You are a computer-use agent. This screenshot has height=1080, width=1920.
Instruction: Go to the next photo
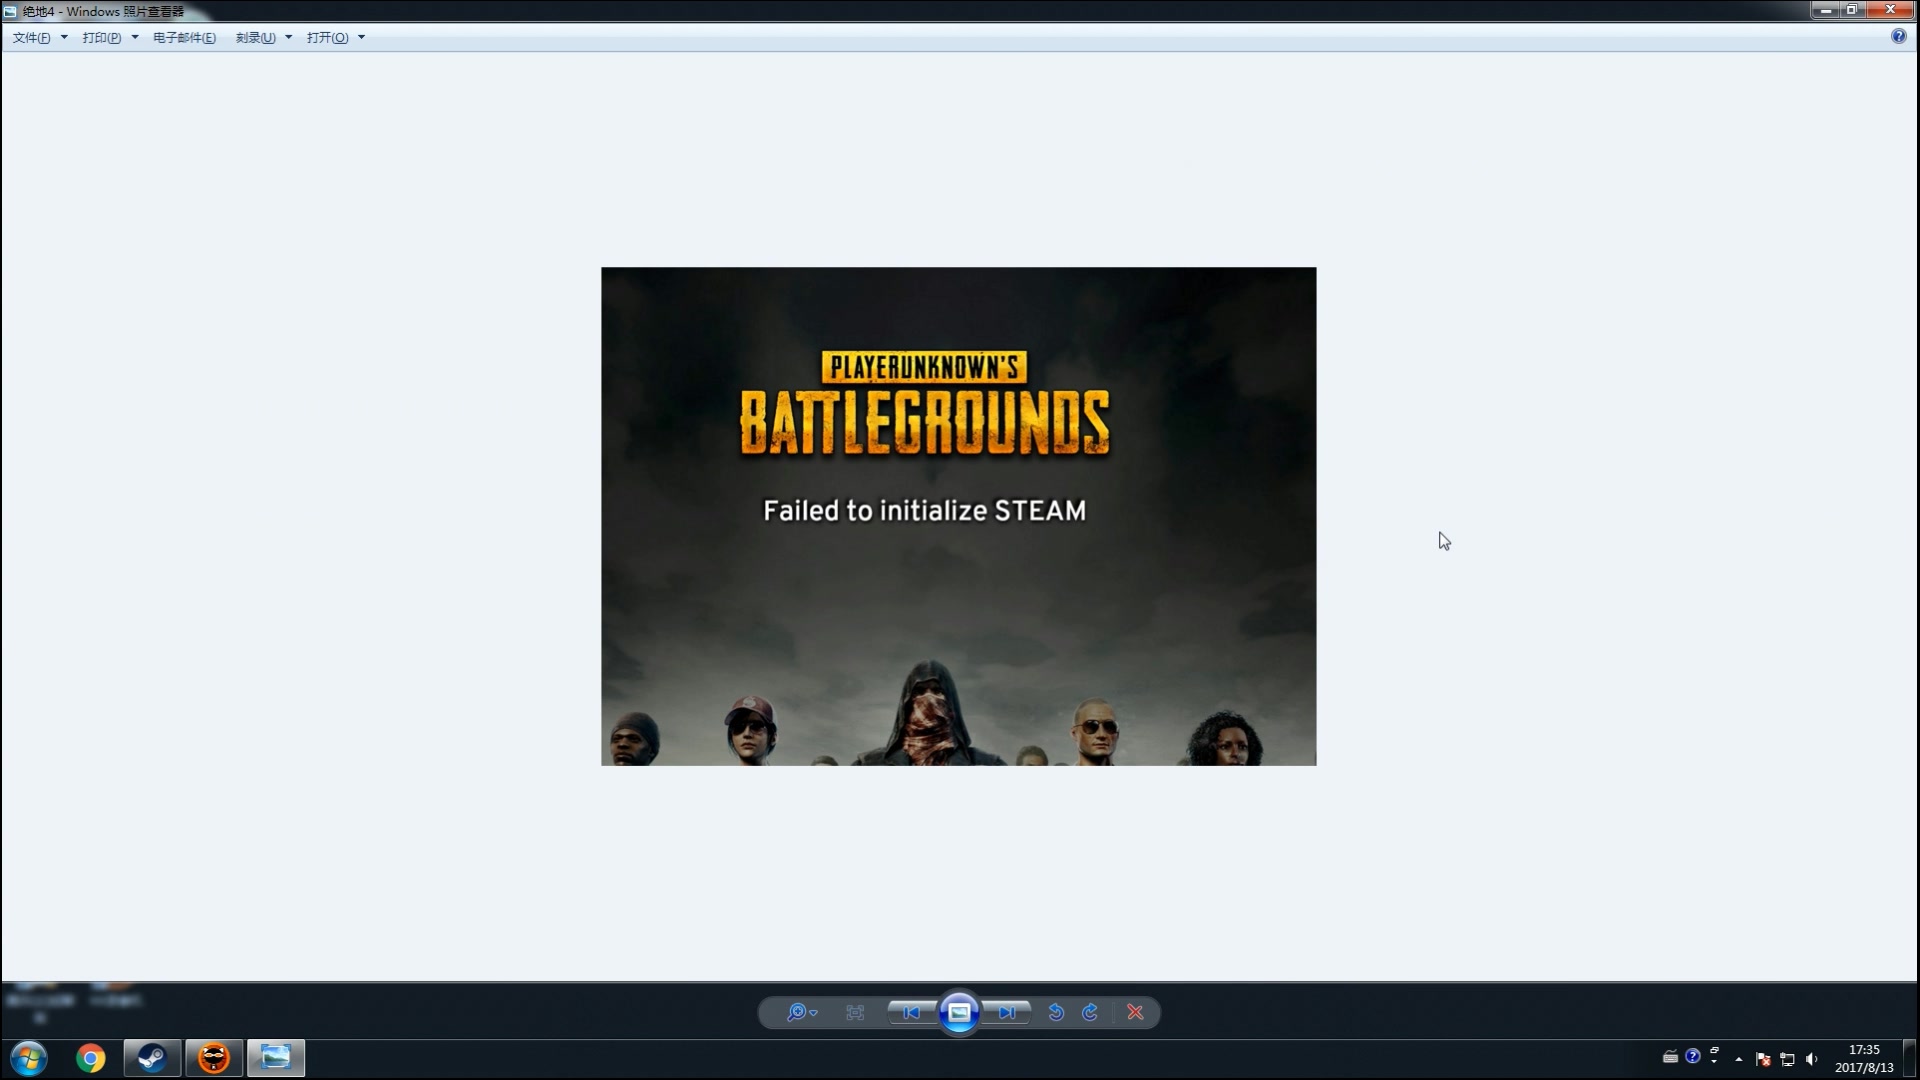pyautogui.click(x=1006, y=1013)
